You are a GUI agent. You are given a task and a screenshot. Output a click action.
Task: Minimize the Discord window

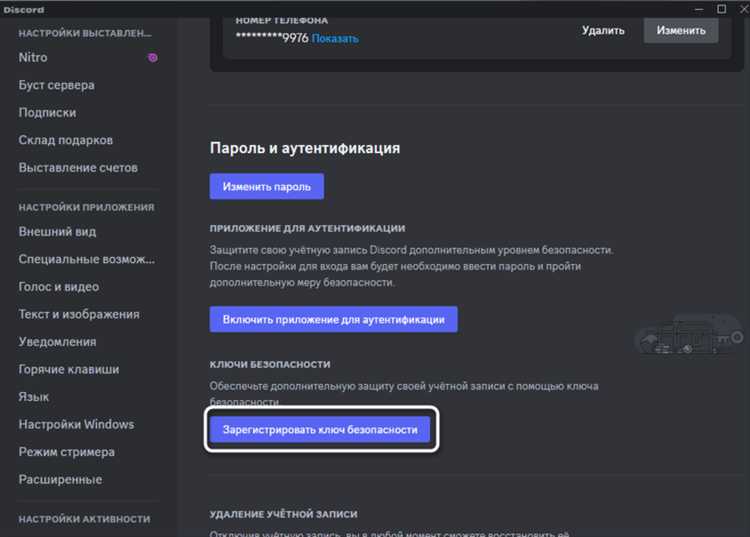click(x=699, y=9)
